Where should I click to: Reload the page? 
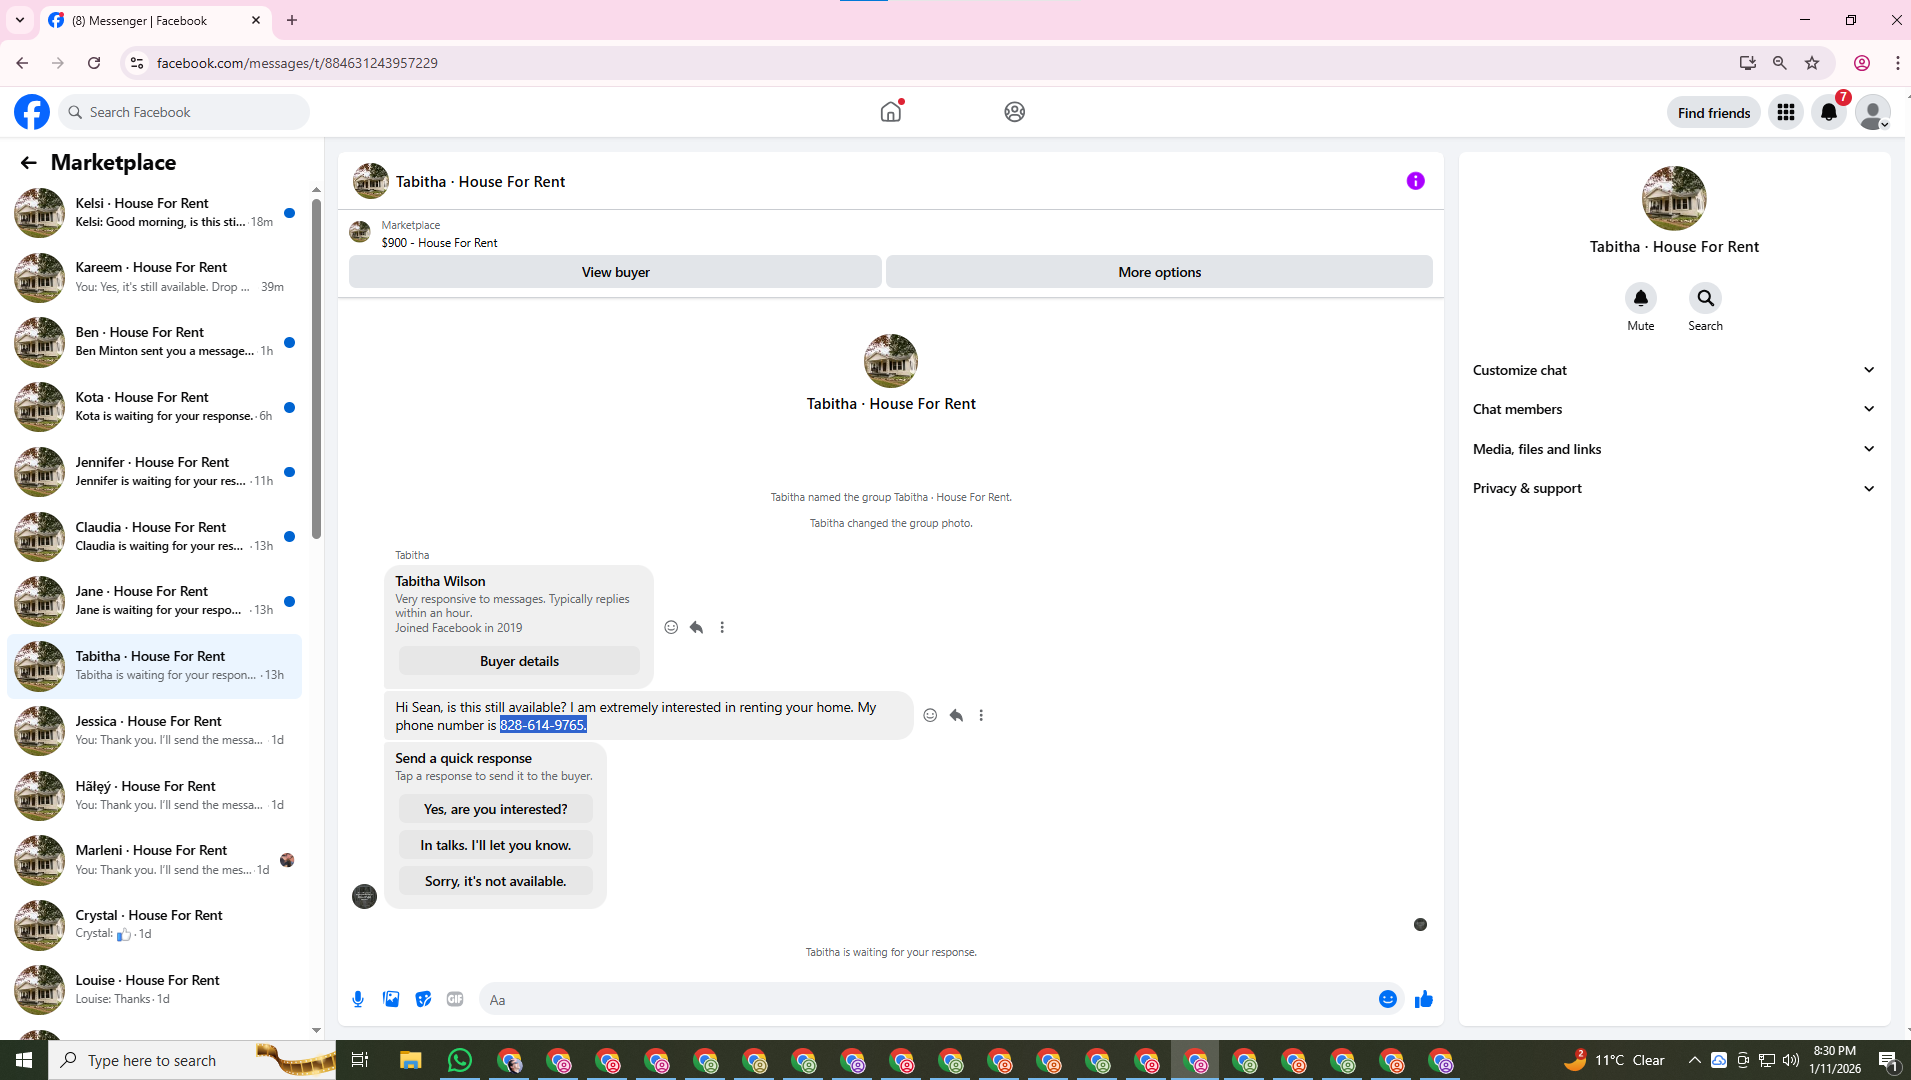tap(94, 63)
